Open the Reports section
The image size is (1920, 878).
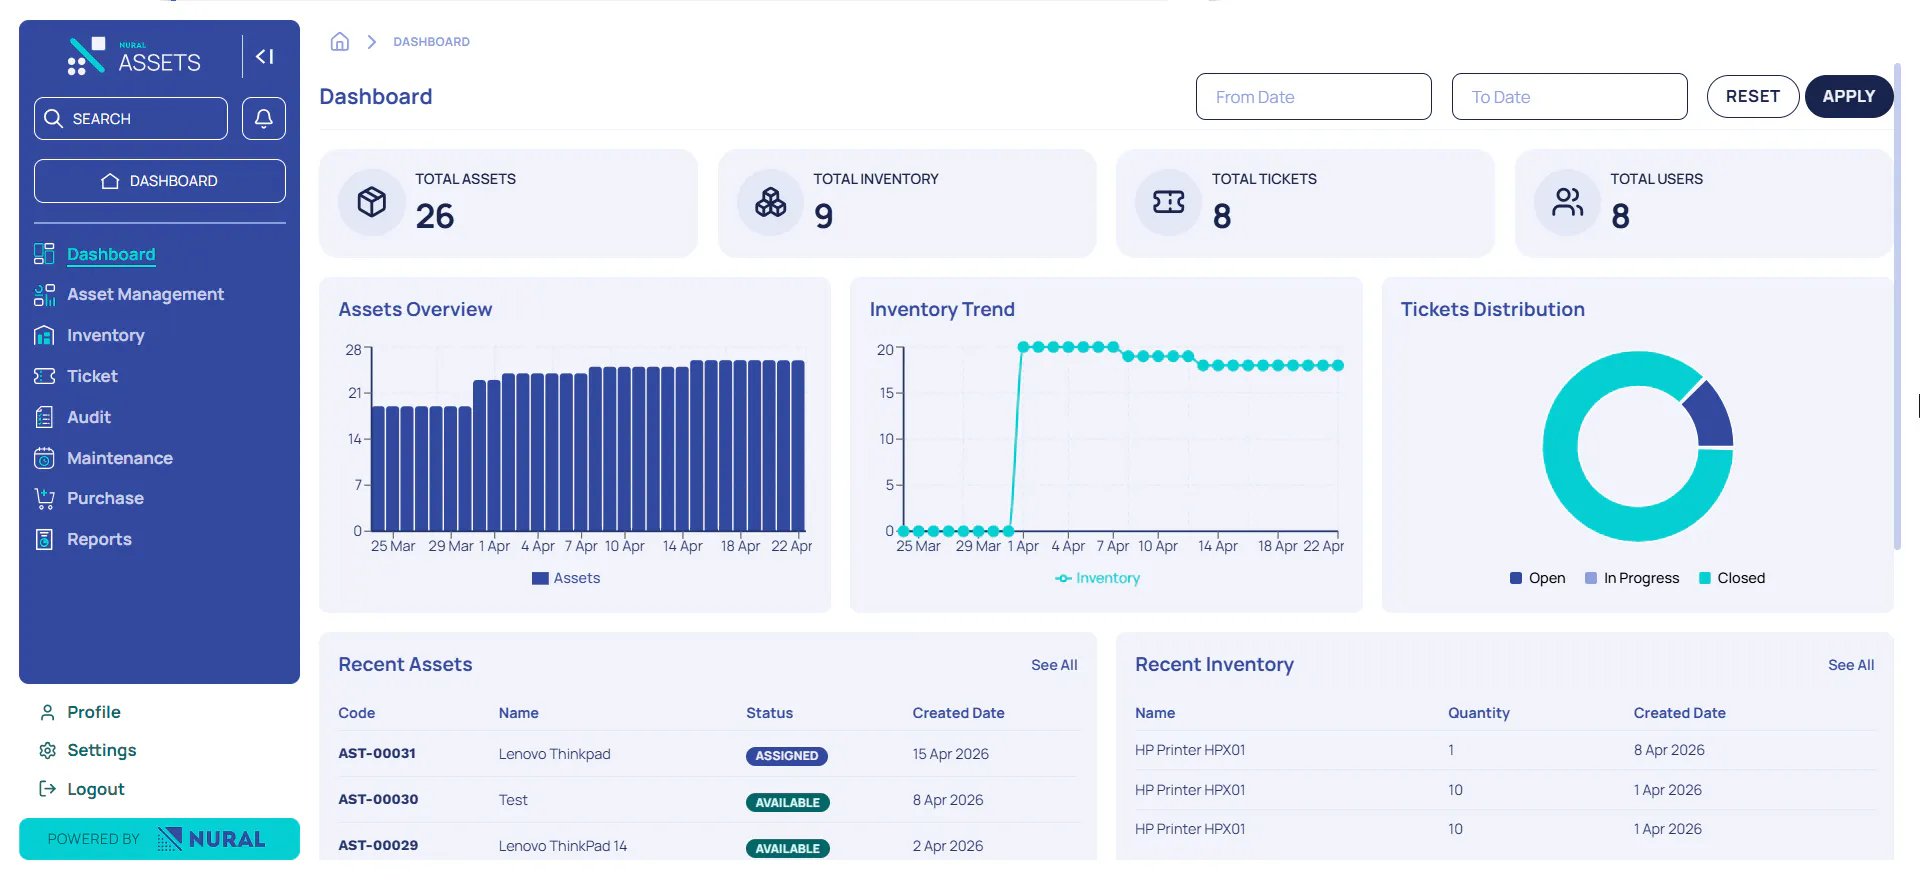click(99, 539)
